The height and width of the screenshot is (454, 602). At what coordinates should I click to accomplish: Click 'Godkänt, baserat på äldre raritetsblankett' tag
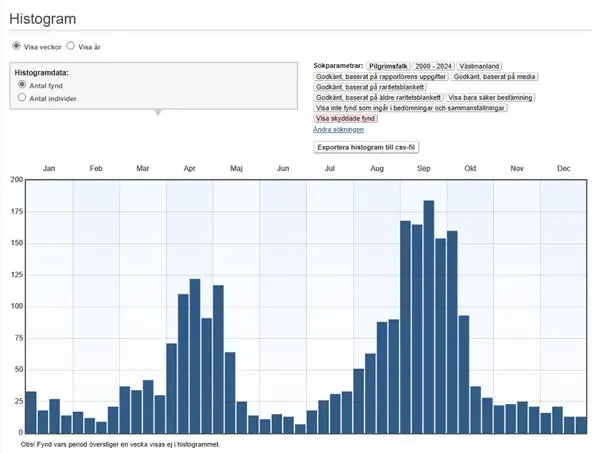(x=378, y=98)
